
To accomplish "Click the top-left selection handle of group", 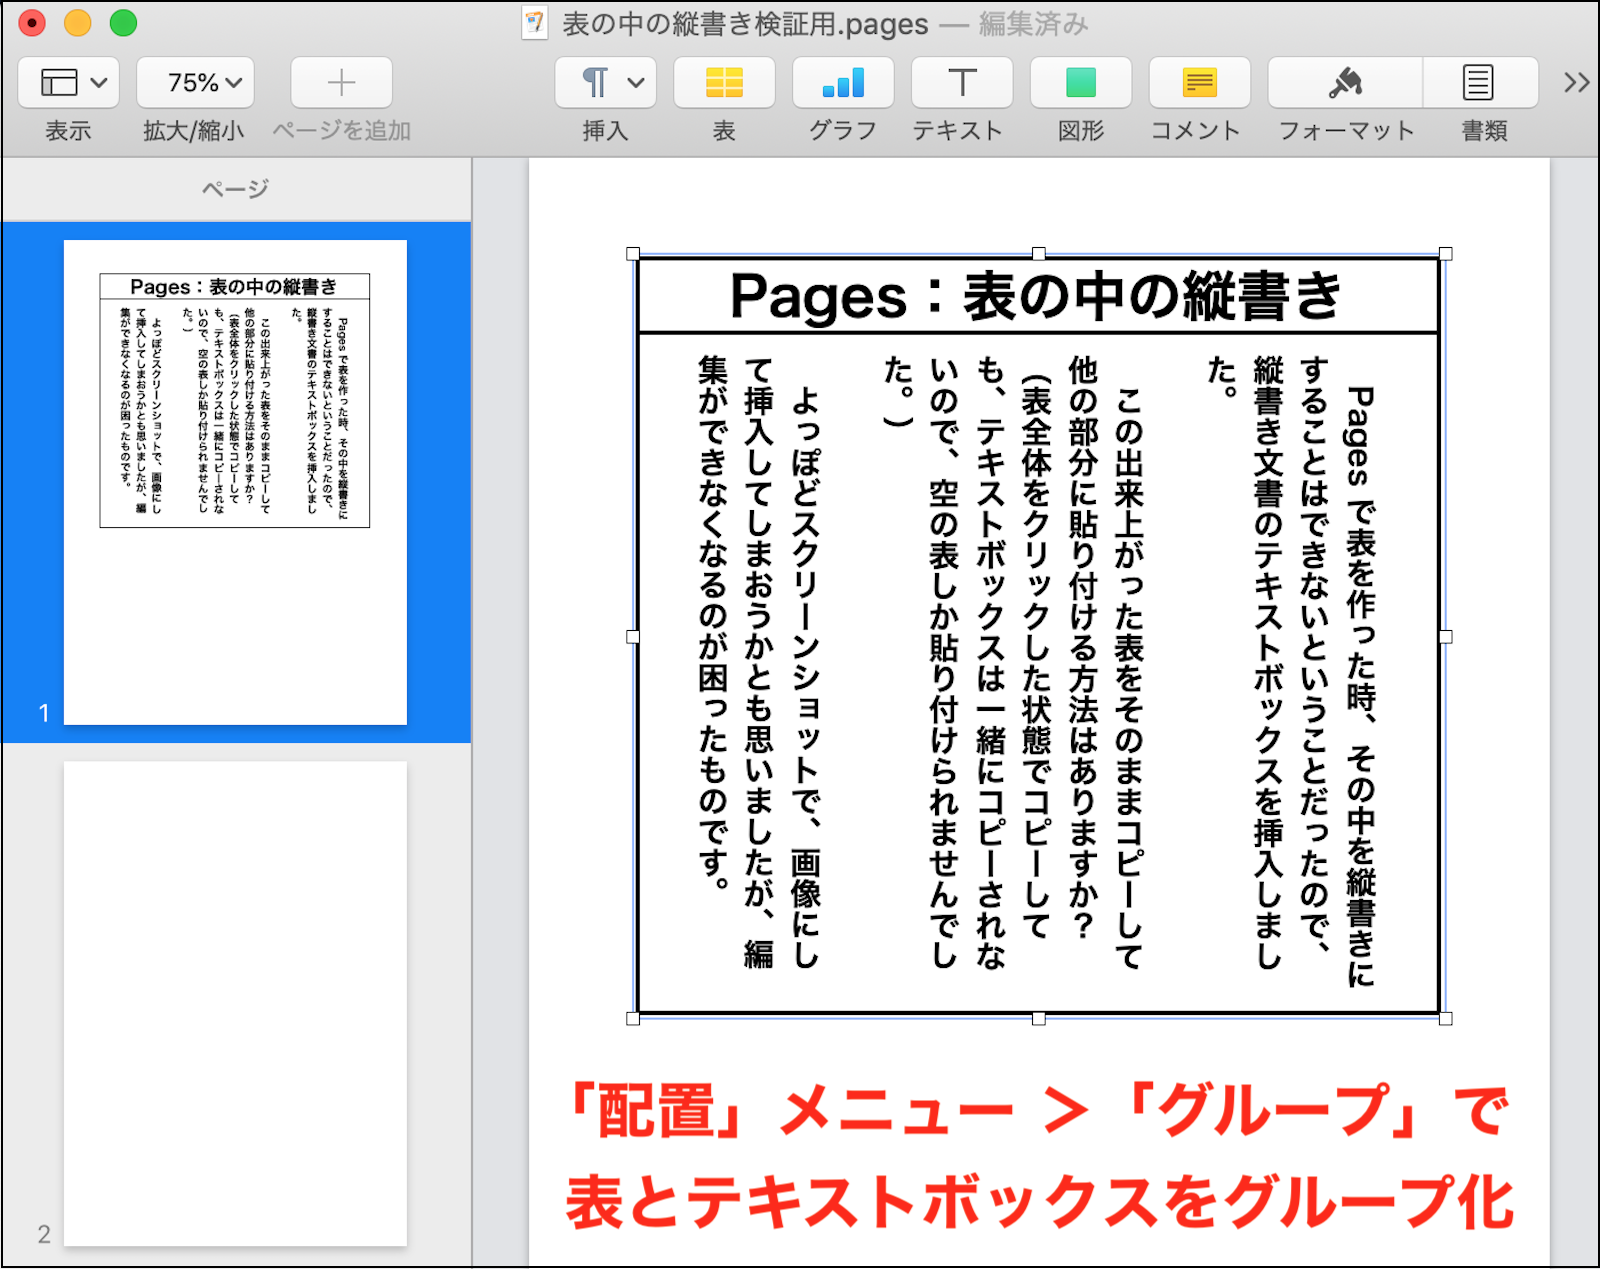I will [633, 254].
